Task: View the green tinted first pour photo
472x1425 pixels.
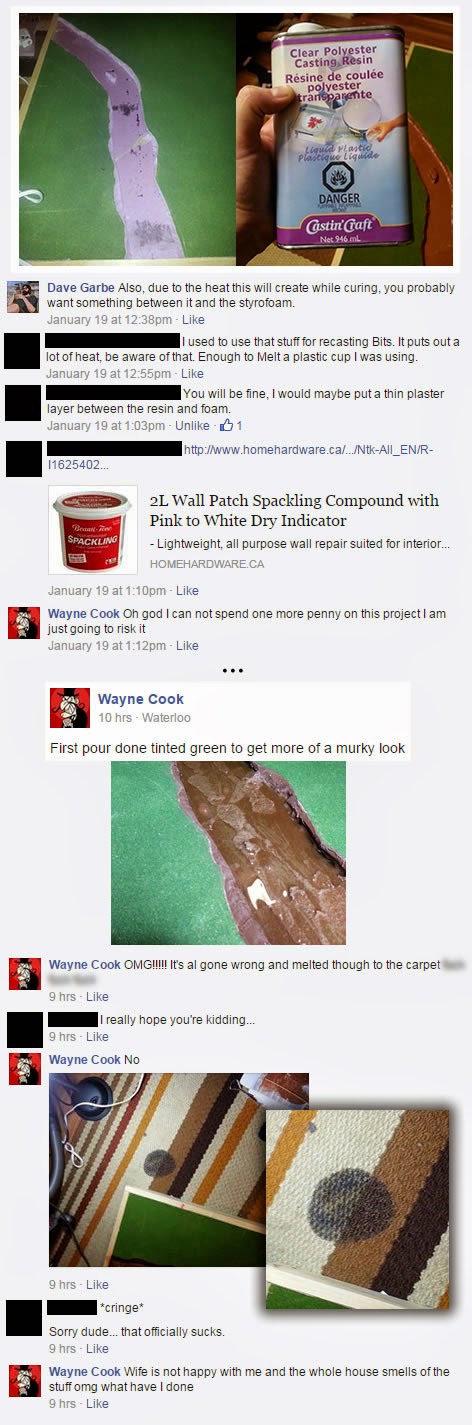Action: [x=228, y=853]
